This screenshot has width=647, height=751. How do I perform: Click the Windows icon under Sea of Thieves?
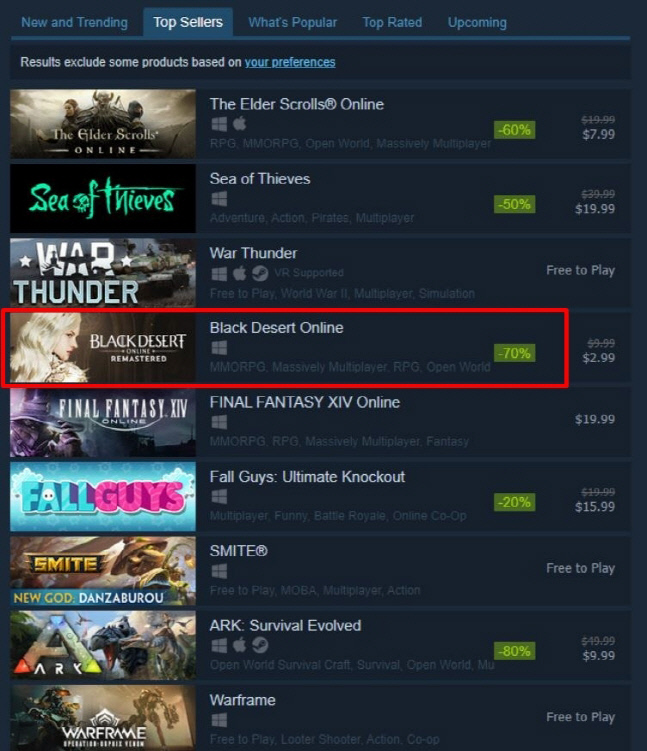coord(219,199)
